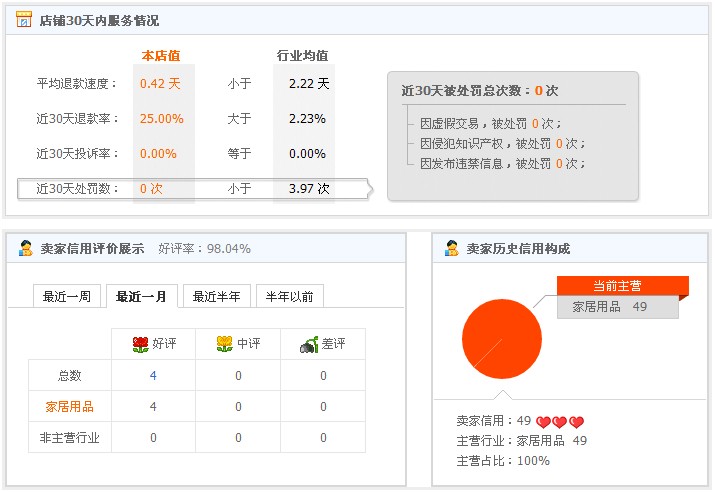Click the red hearts seller credit rating
Image resolution: width=715 pixels, height=492 pixels.
coord(560,422)
